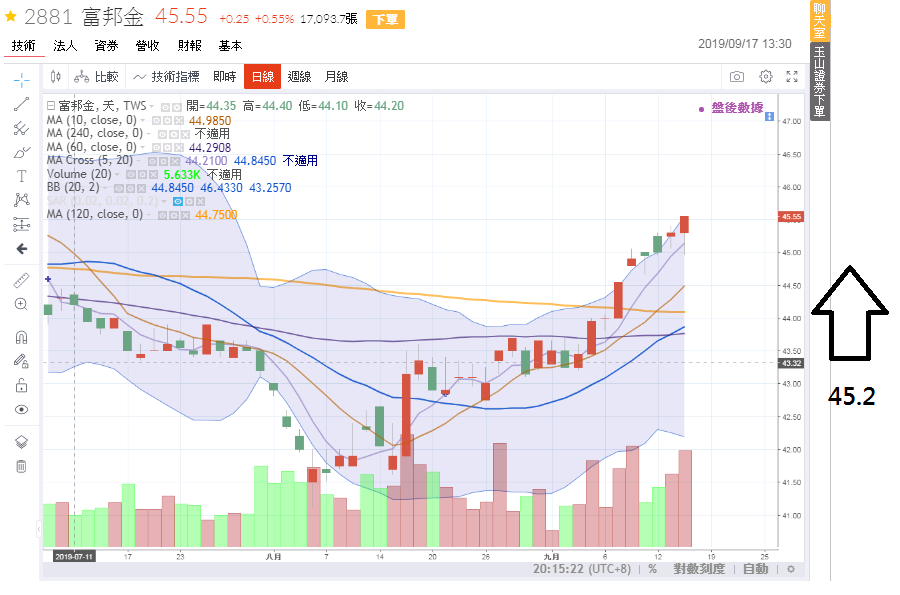Screen dimensions: 900x595
Task: Open the 資券 tab
Action: pos(106,45)
